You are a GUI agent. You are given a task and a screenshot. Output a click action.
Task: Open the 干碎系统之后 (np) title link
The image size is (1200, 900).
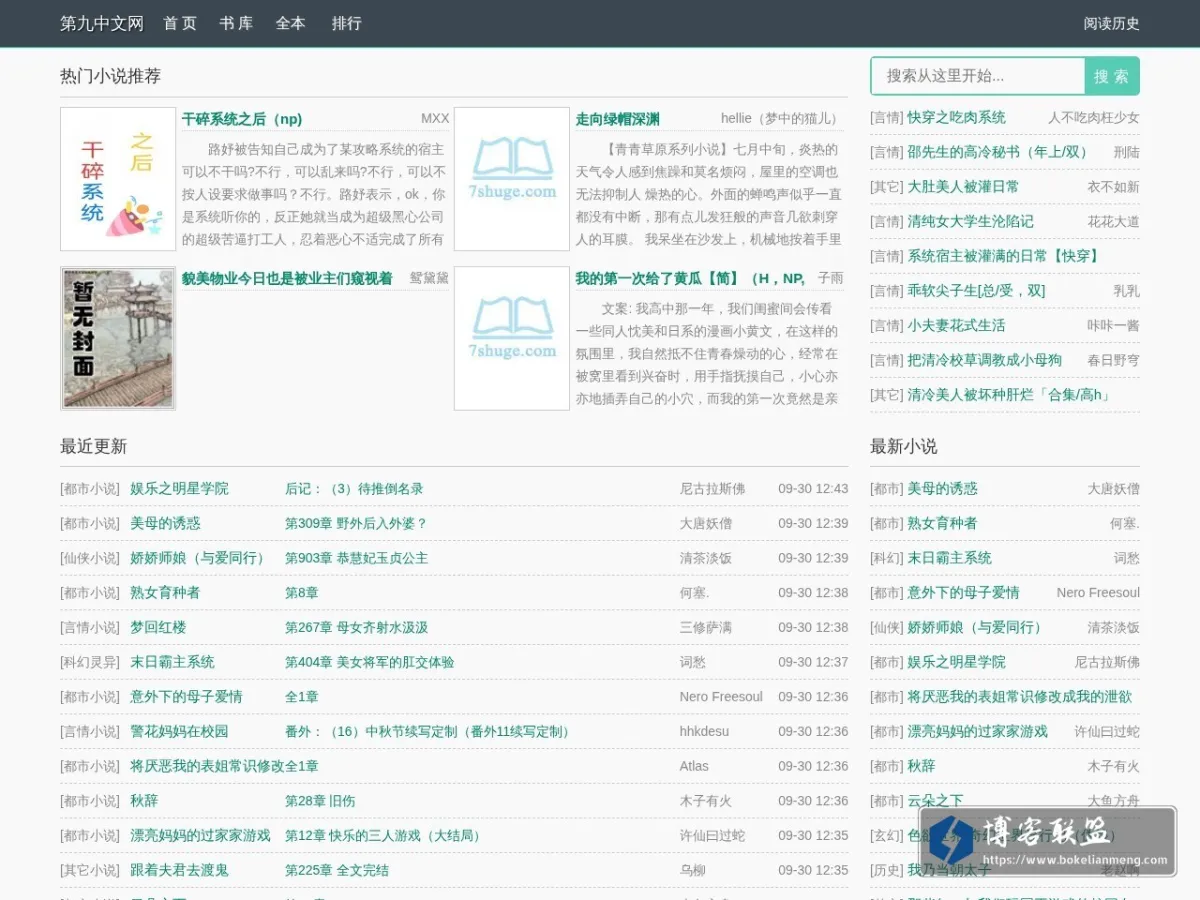tap(242, 119)
